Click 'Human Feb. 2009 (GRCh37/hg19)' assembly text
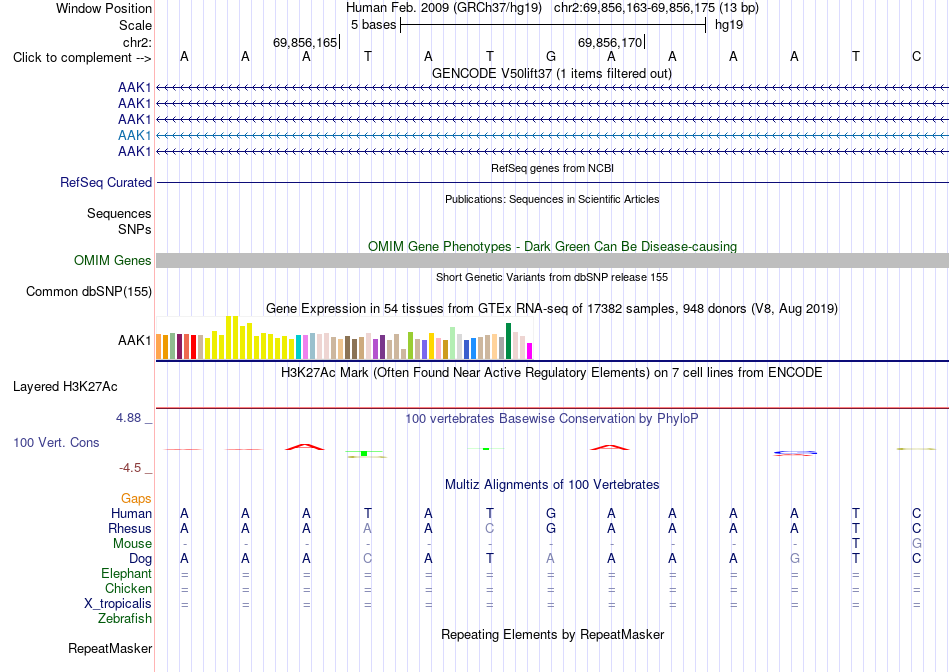This screenshot has height=672, width=950. (443, 8)
